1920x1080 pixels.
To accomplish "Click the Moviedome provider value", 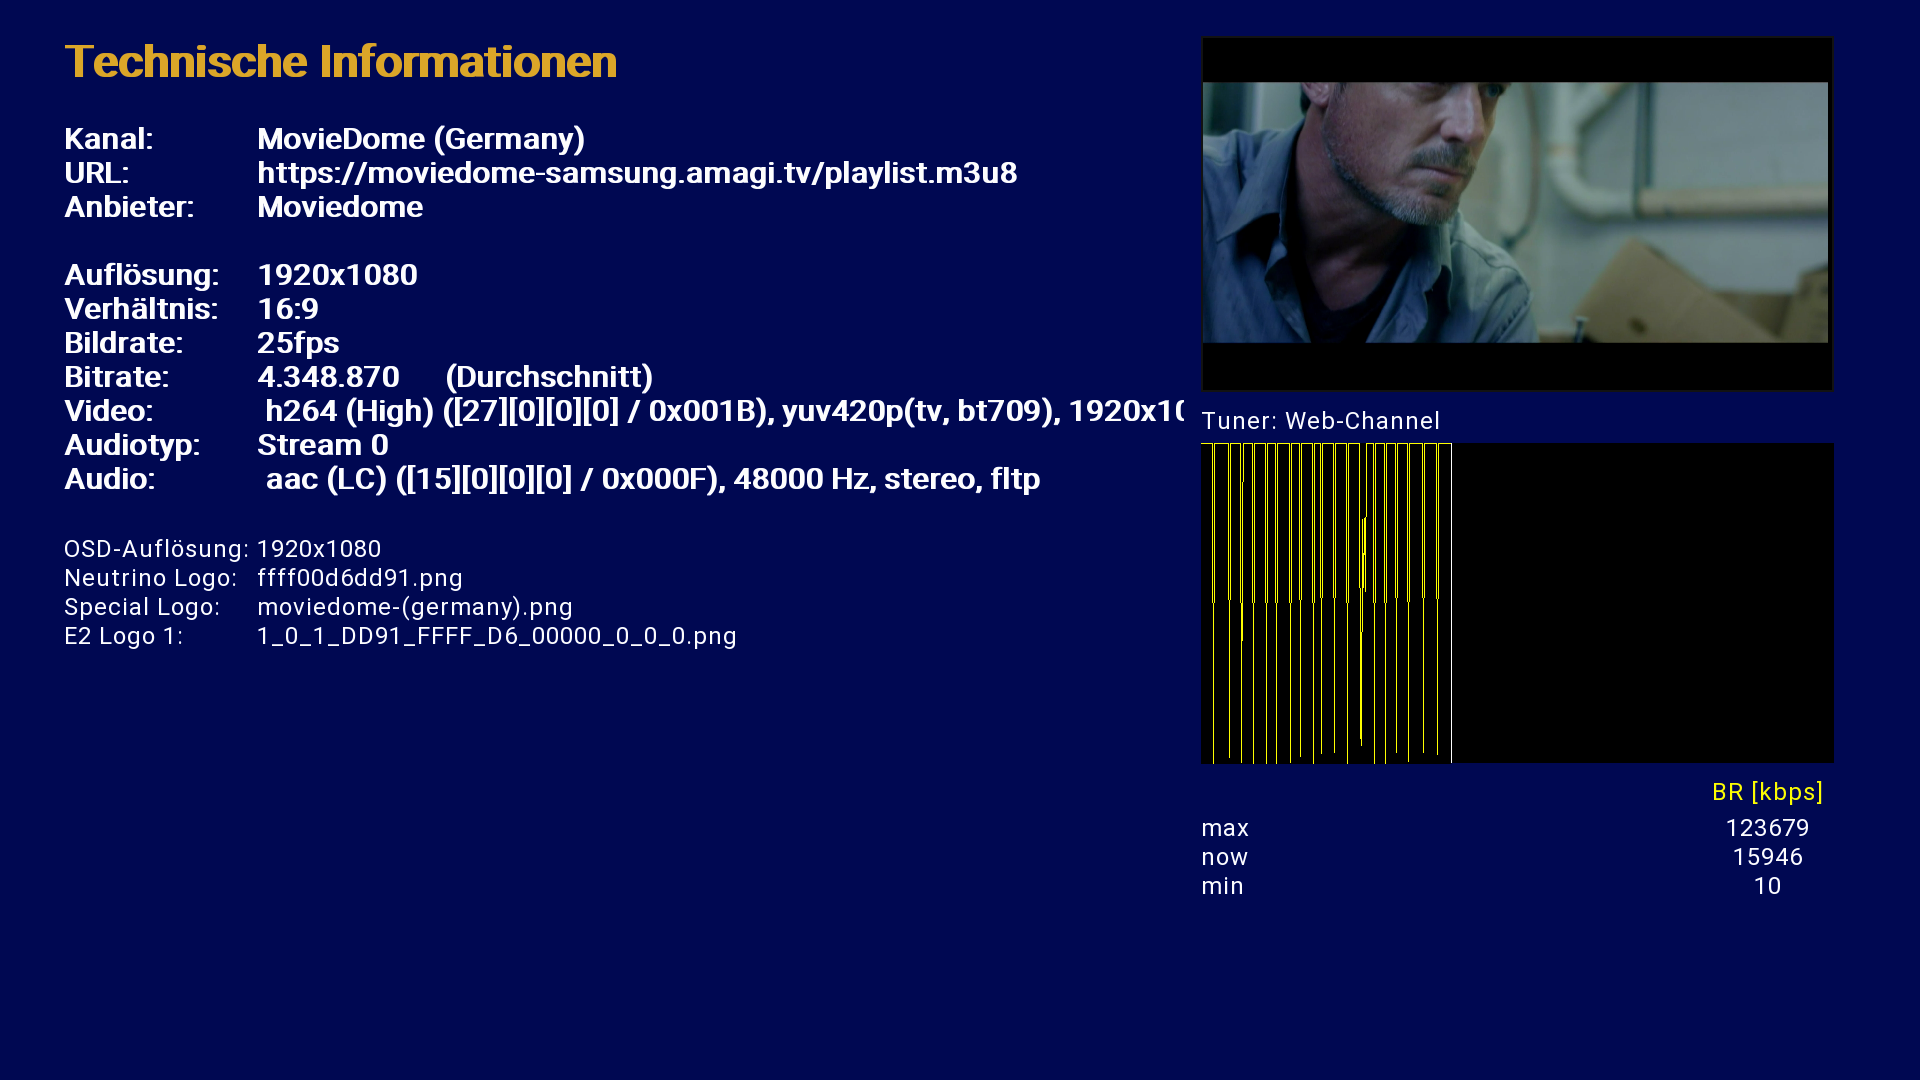I will pos(340,207).
